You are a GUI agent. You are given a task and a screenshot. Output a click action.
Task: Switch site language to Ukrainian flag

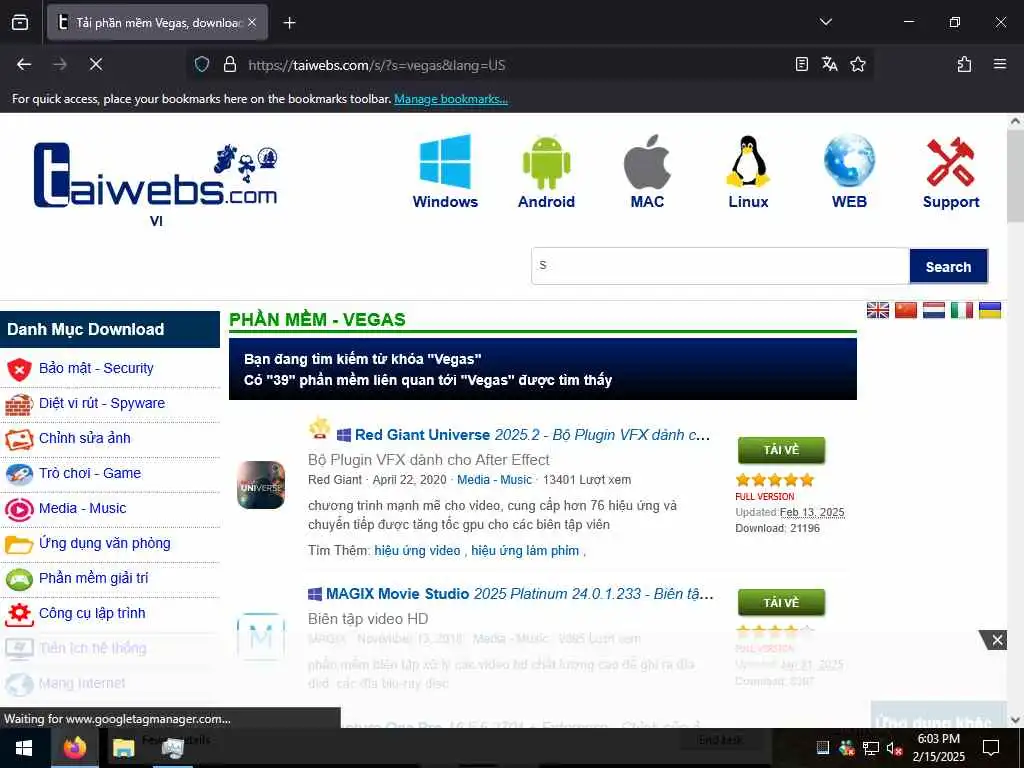coord(990,310)
